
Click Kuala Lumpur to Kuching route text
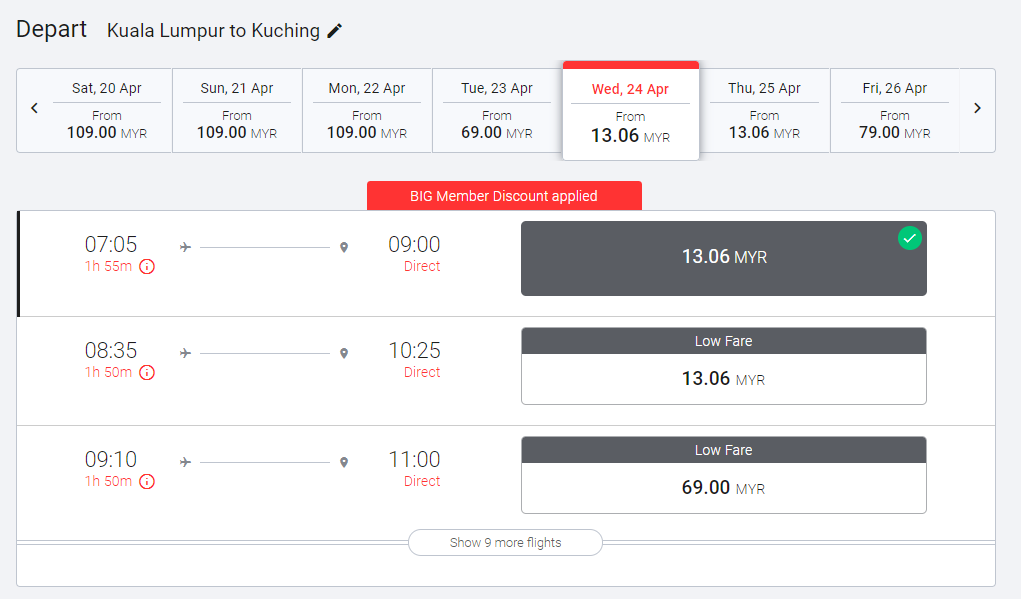tap(213, 31)
